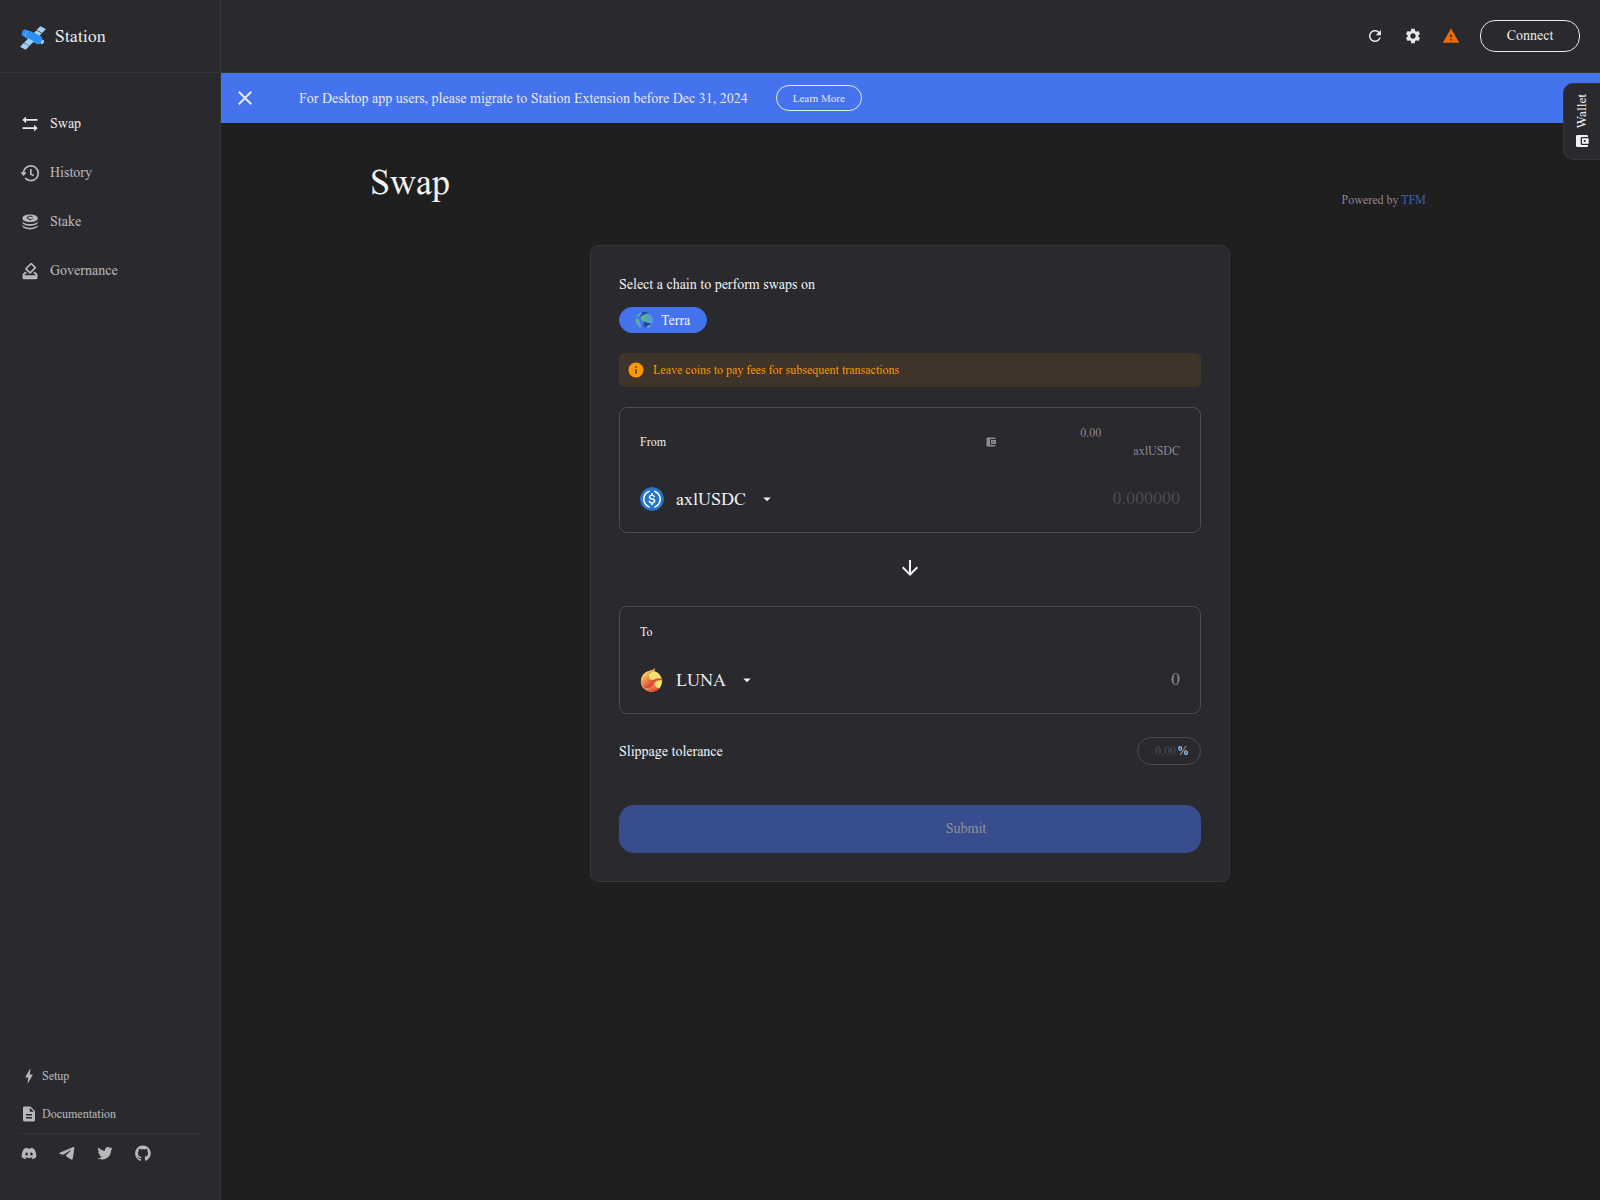Image resolution: width=1600 pixels, height=1200 pixels.
Task: Select the Terra chain chip
Action: coord(663,320)
